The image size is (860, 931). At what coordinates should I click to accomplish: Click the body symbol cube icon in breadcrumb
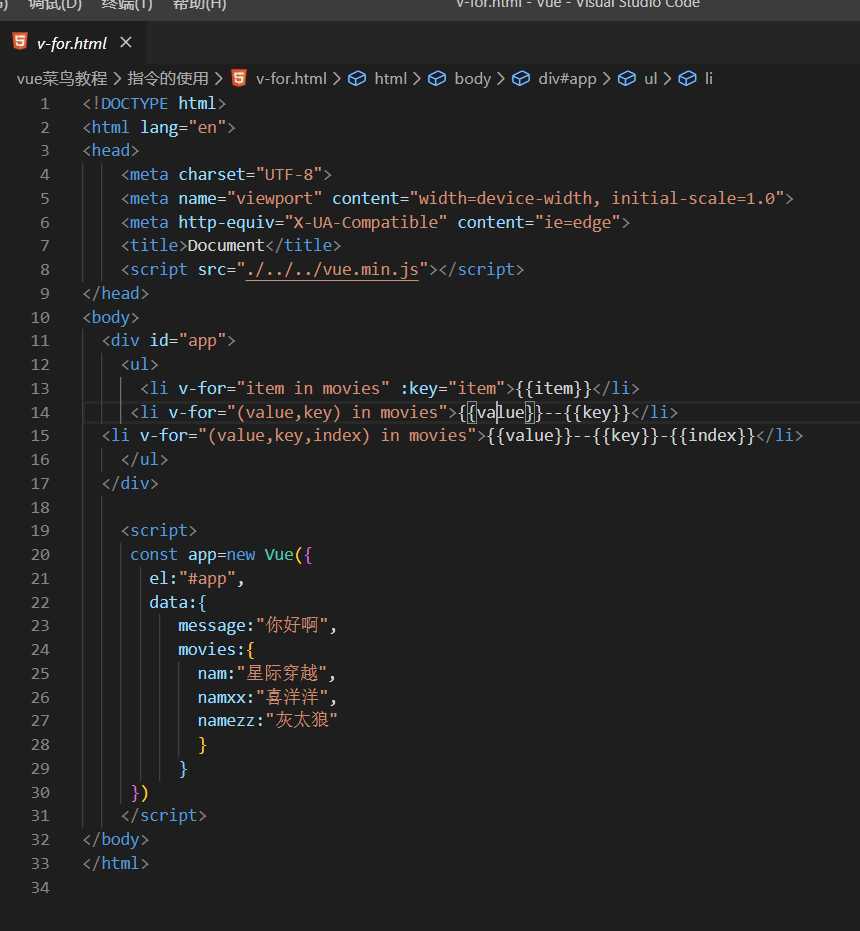click(437, 78)
